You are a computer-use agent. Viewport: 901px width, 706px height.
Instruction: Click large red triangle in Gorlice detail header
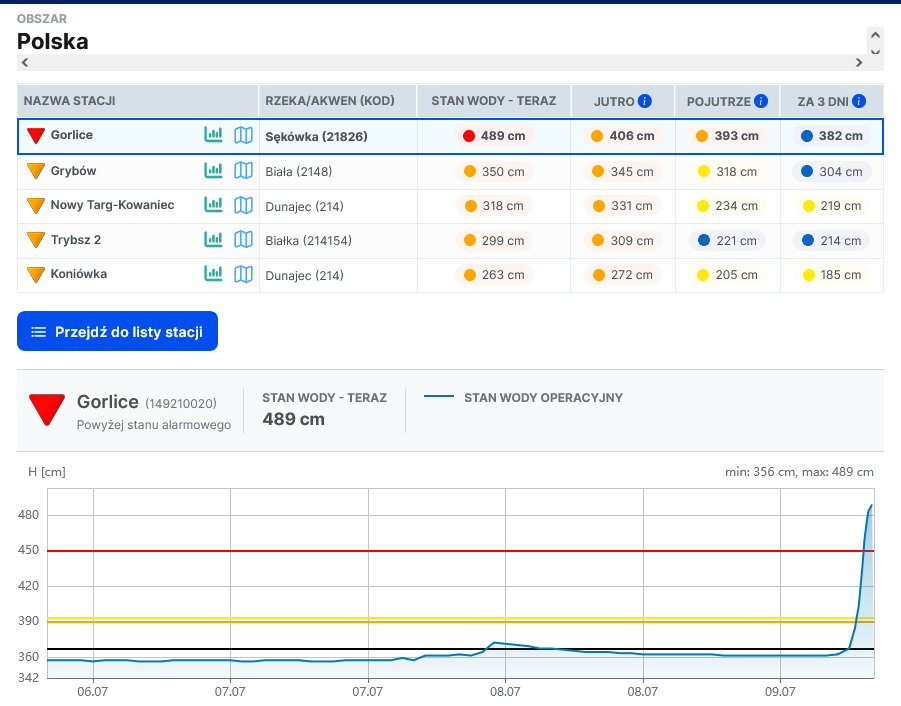[x=47, y=409]
